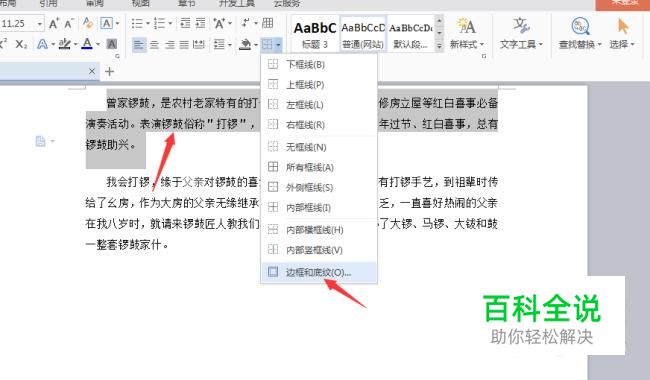Expand the font color arrow

98,44
